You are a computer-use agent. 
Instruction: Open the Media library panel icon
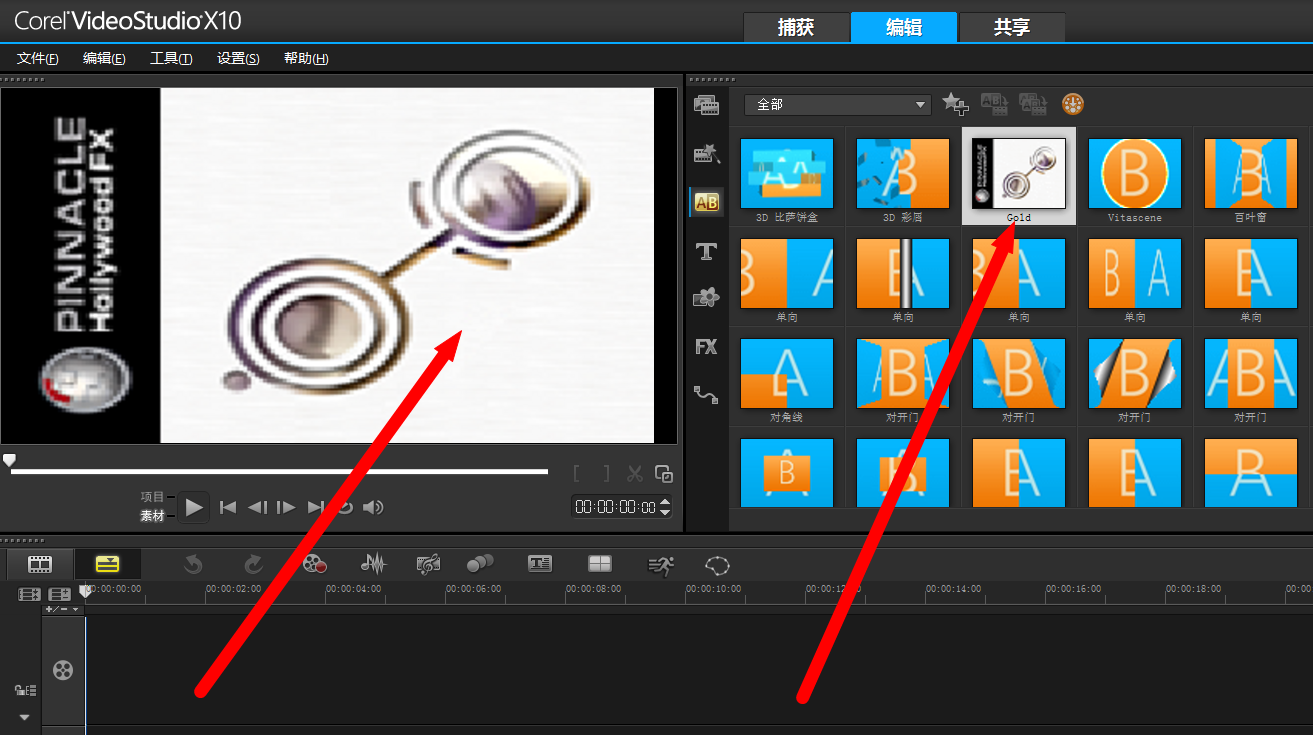pyautogui.click(x=707, y=105)
